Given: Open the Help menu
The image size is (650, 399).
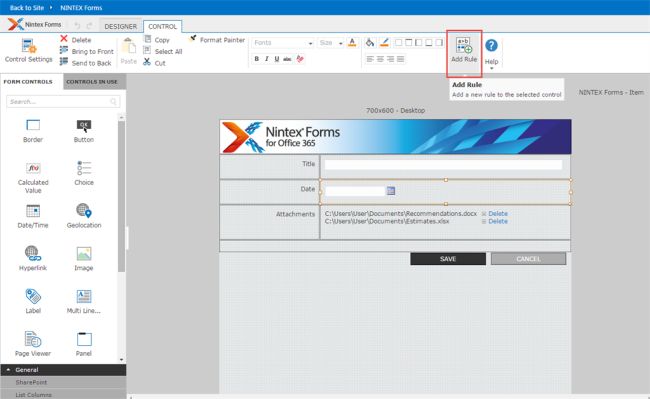Looking at the screenshot, I should click(491, 53).
